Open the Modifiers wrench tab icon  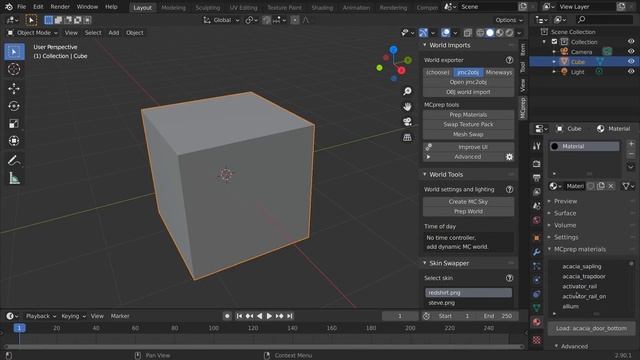pyautogui.click(x=537, y=252)
